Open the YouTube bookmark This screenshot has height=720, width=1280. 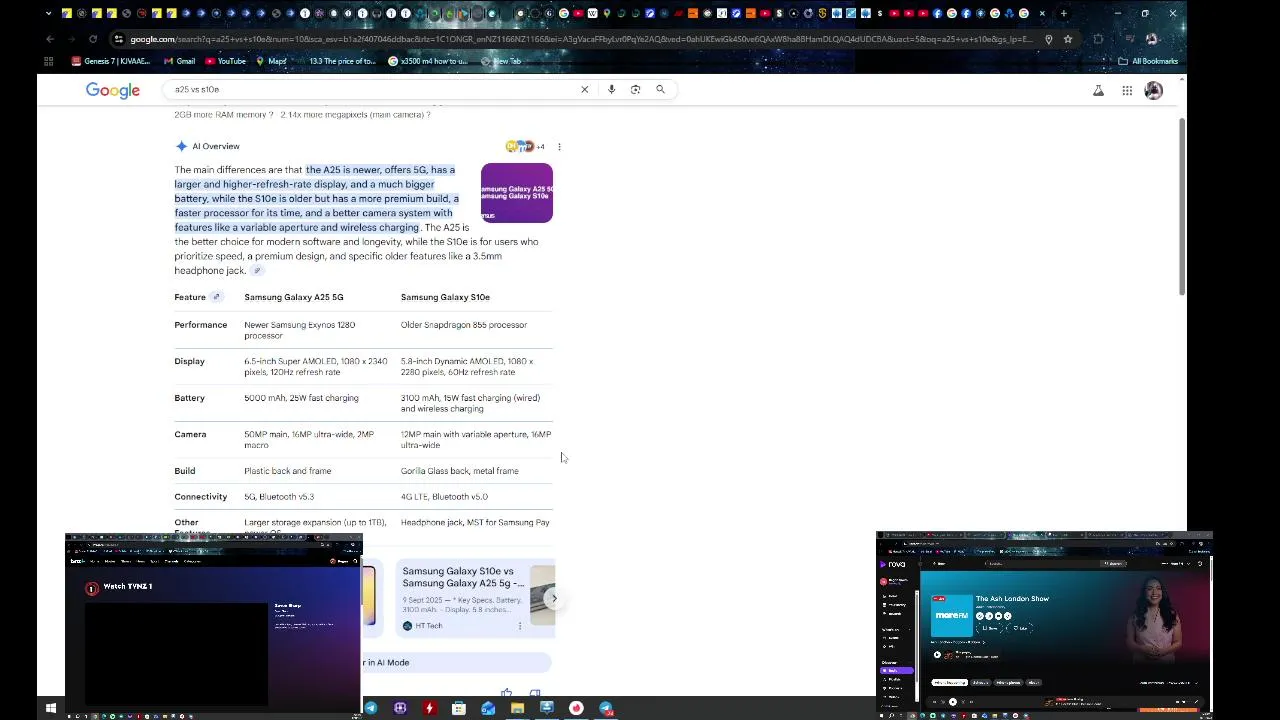click(x=226, y=61)
